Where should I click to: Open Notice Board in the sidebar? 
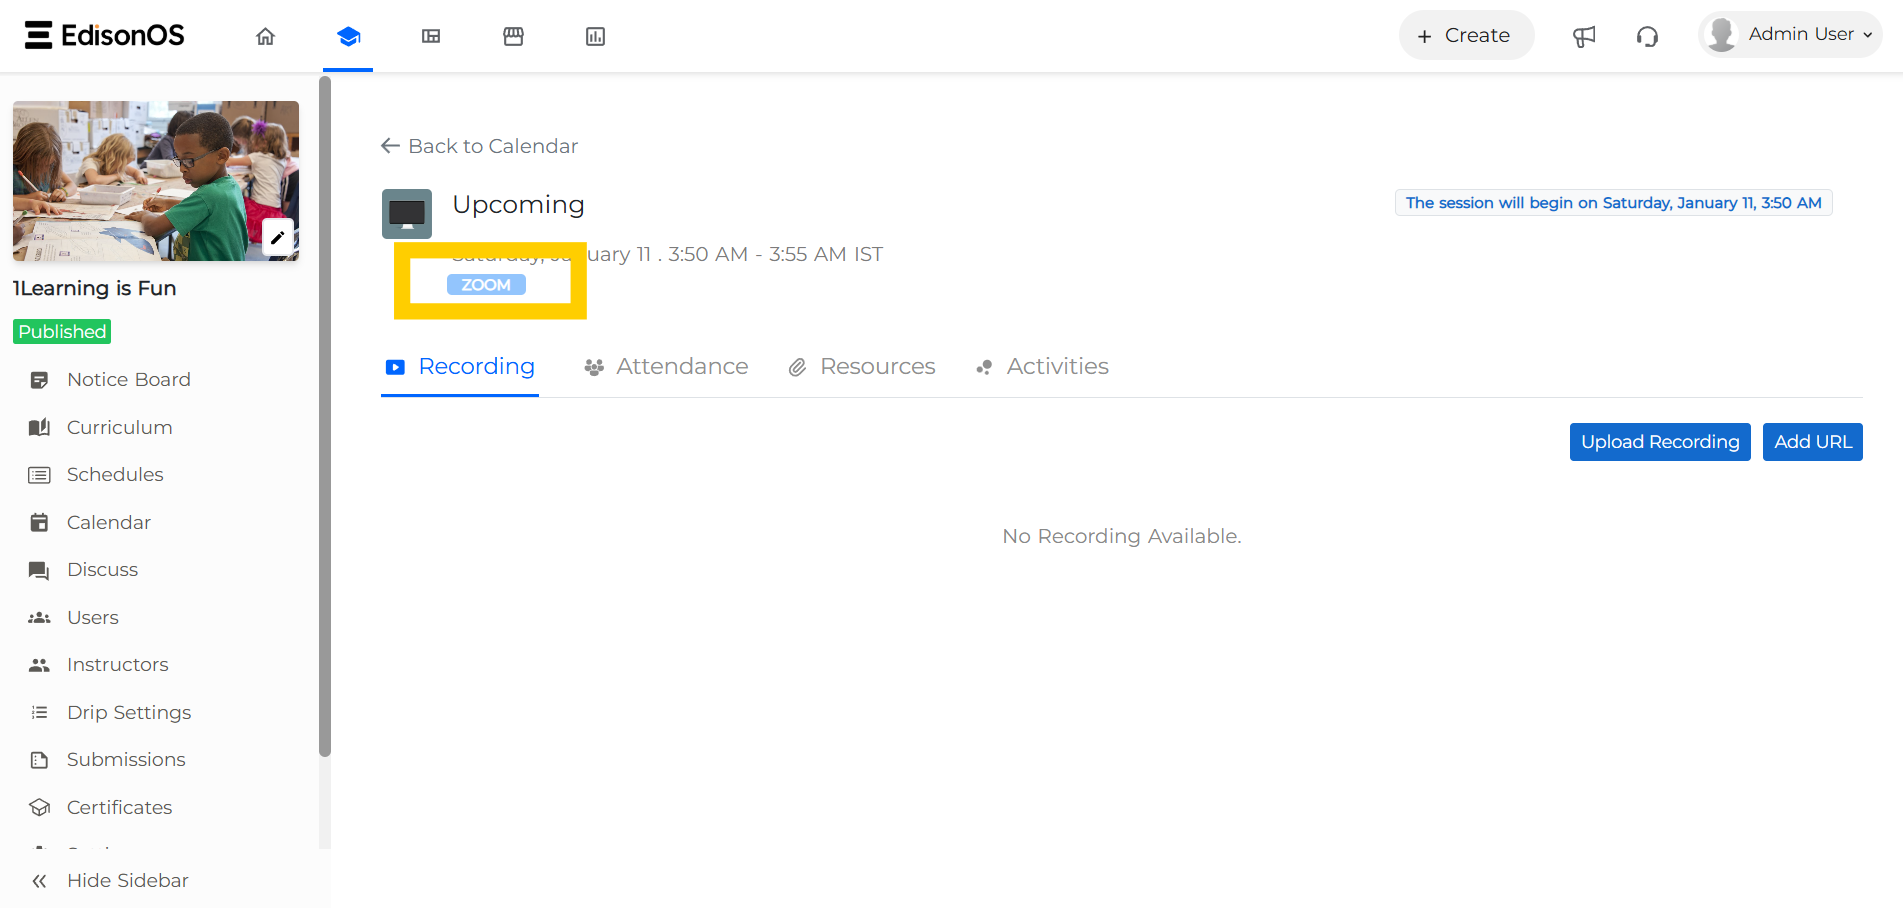(x=129, y=380)
